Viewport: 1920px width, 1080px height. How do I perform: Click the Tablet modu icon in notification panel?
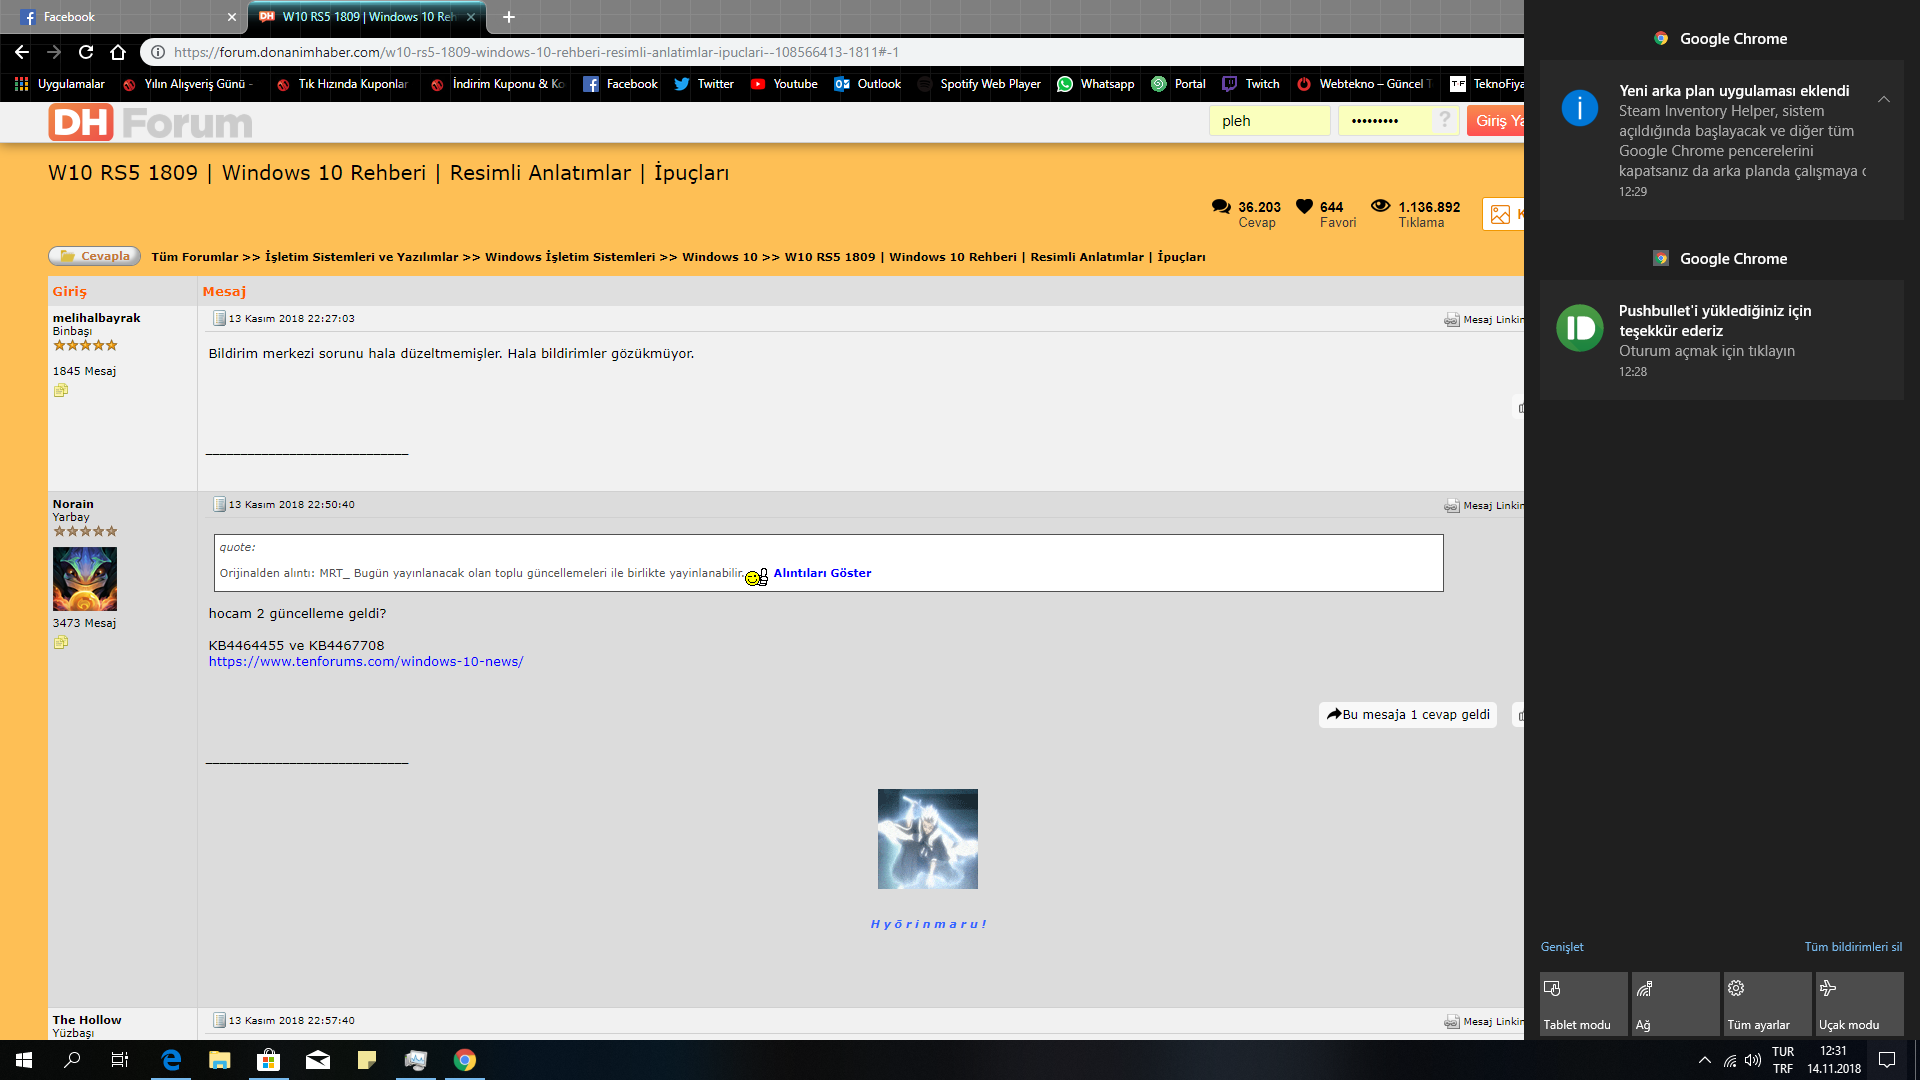pyautogui.click(x=1580, y=1005)
